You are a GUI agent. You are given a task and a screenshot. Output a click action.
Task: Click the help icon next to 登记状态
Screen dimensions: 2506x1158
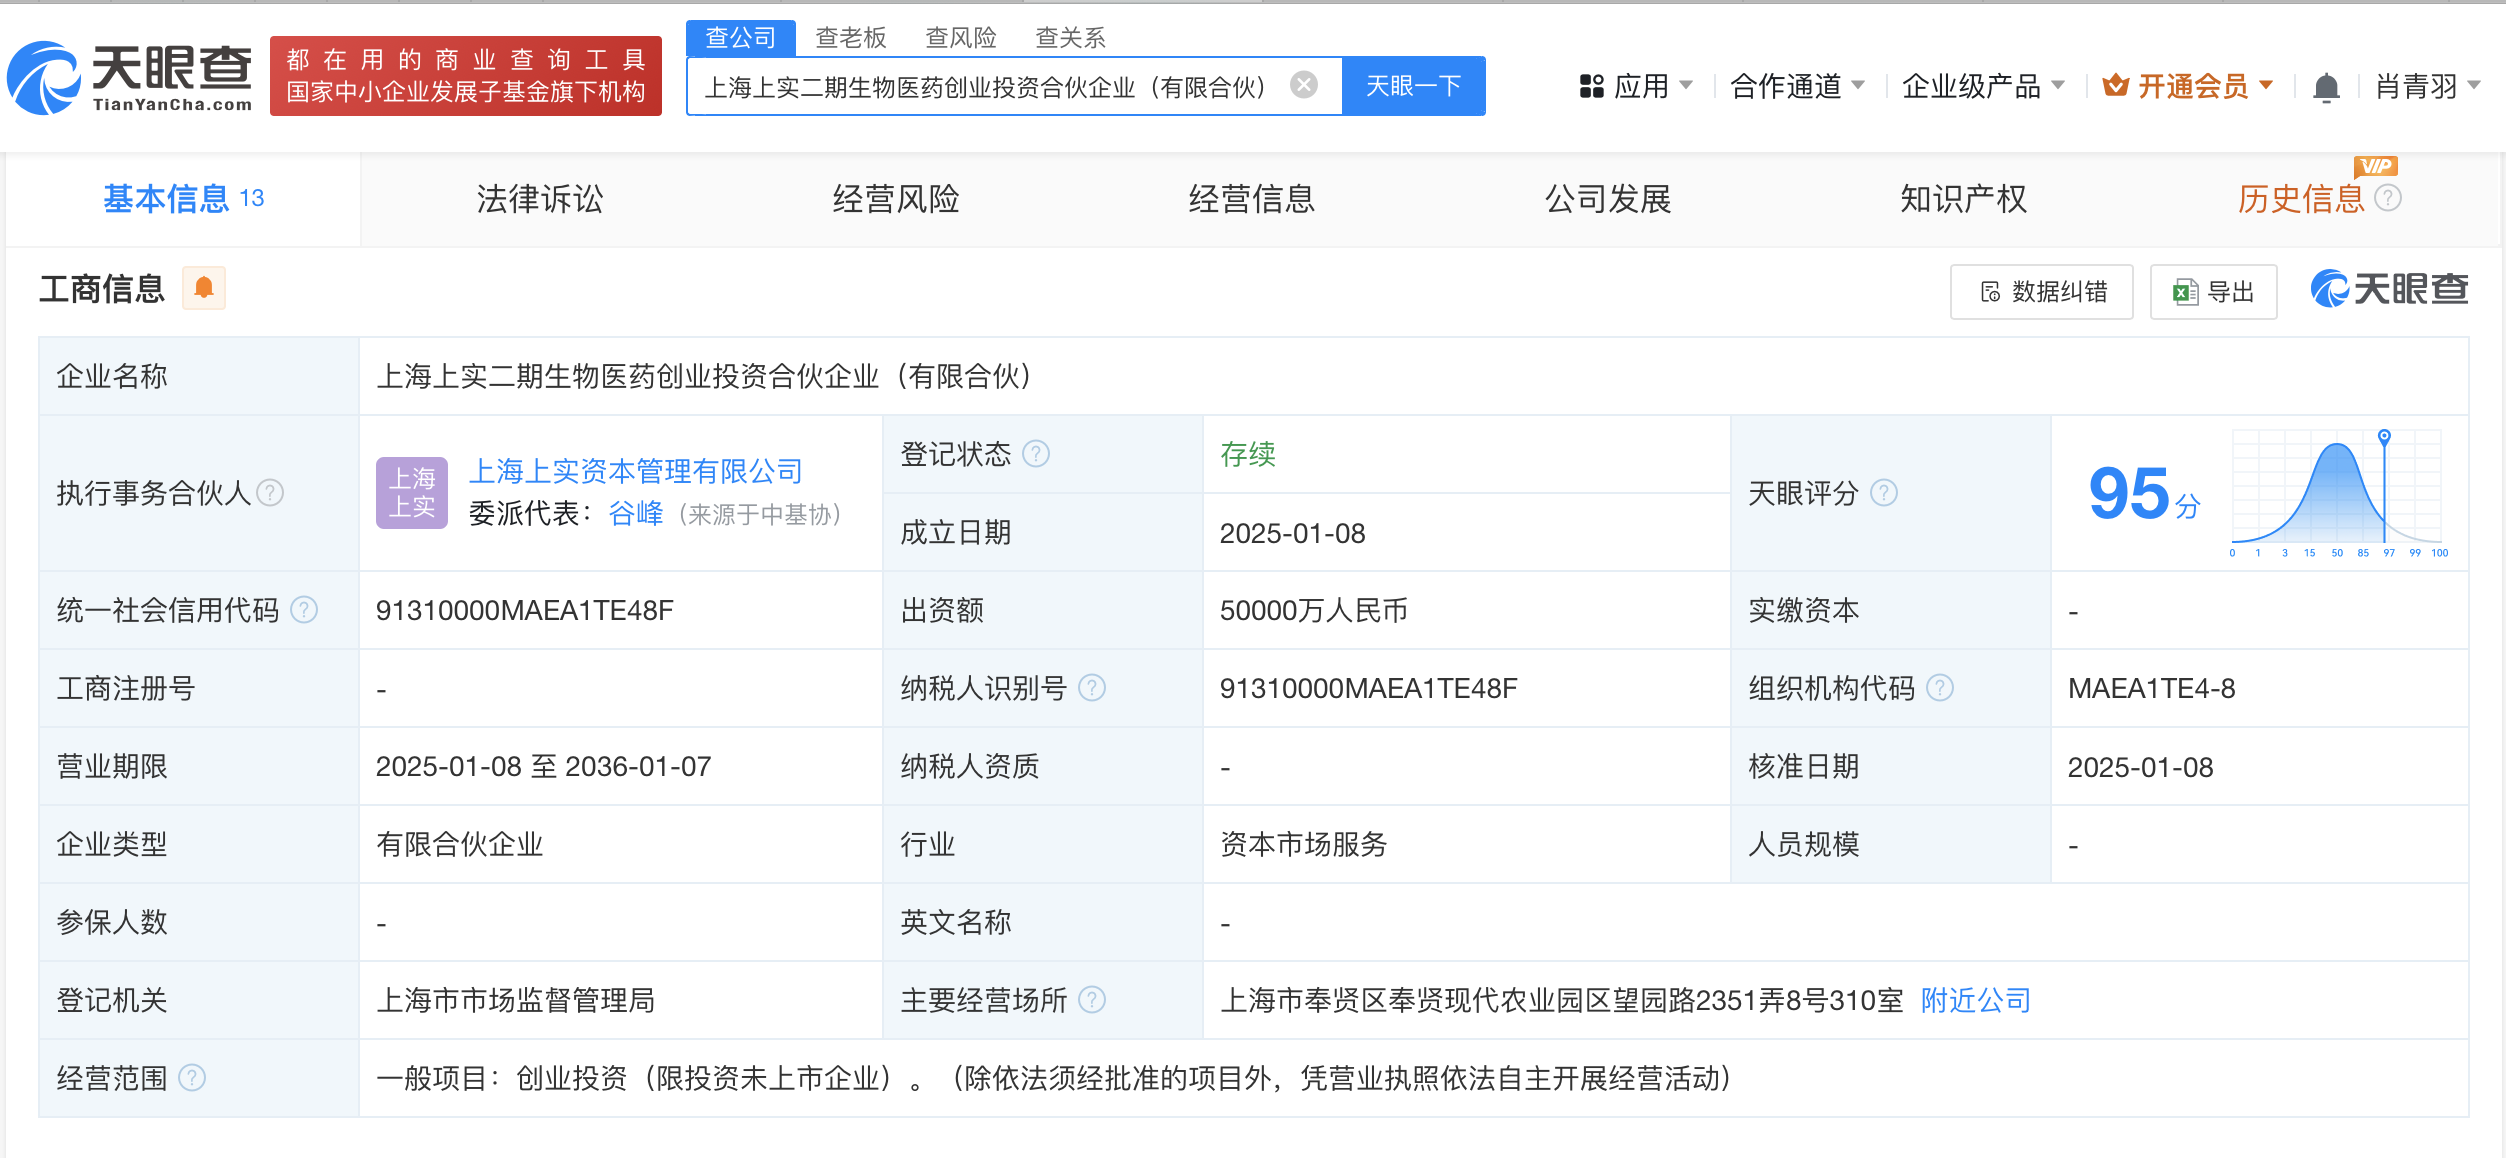click(1036, 454)
